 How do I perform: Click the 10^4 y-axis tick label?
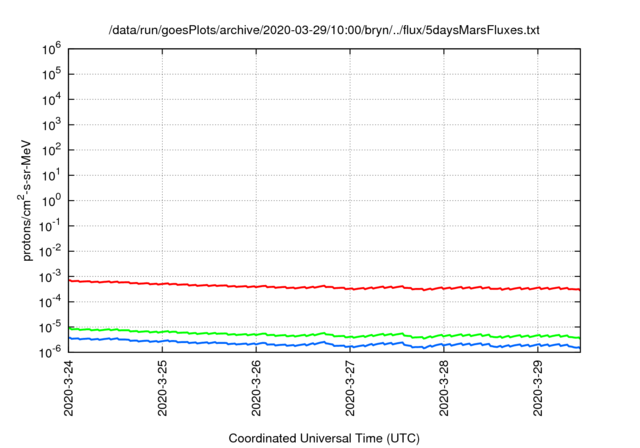coord(51,100)
